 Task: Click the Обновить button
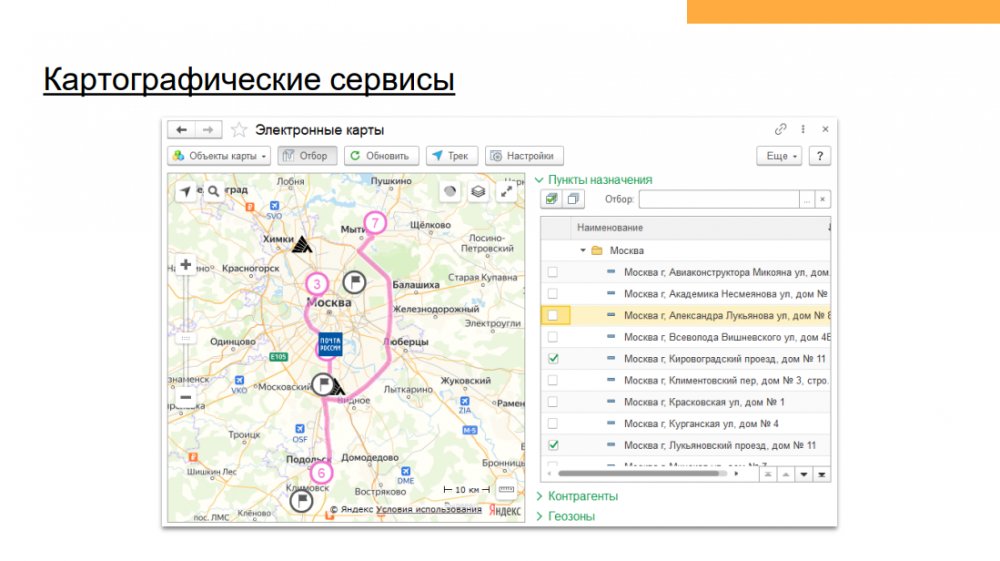tap(381, 156)
